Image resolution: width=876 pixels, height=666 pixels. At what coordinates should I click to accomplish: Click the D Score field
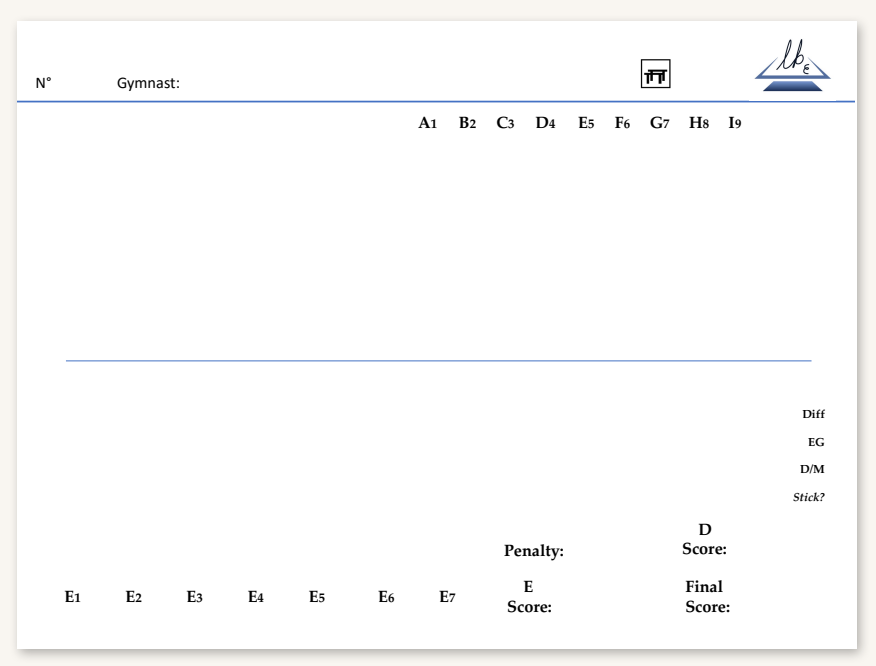[x=704, y=539]
